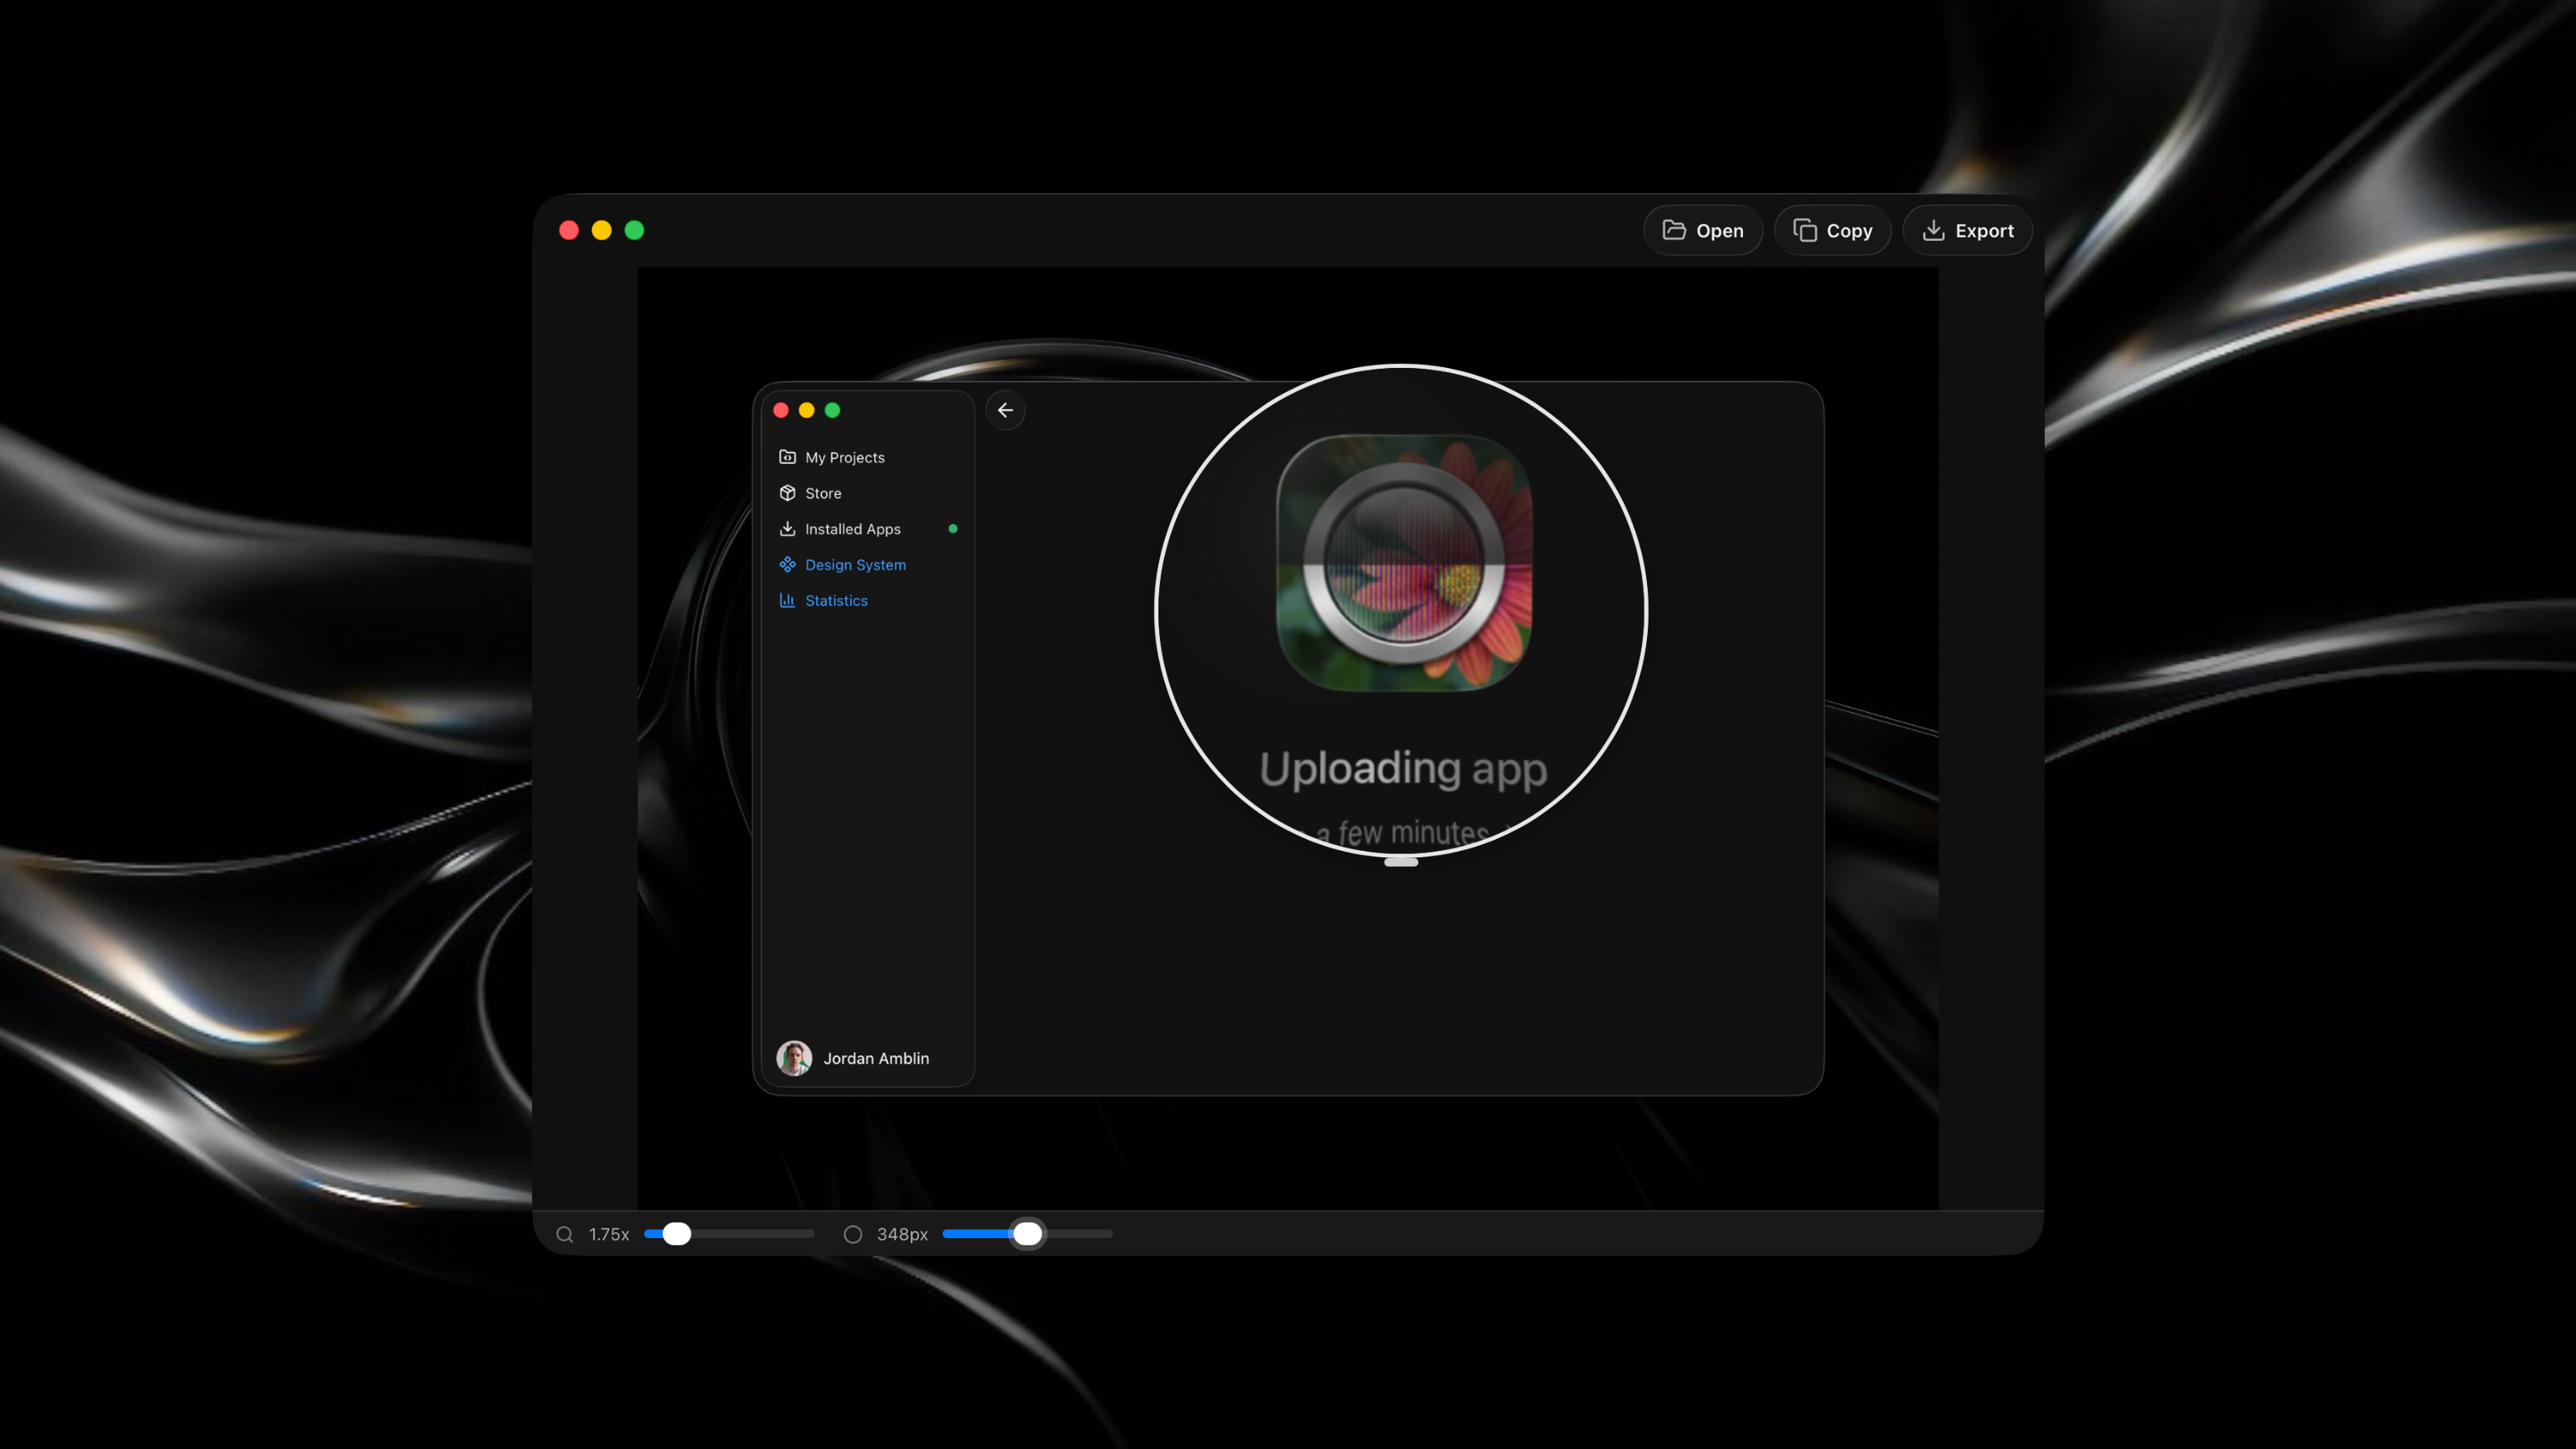Select the Design System sidebar item

[855, 565]
